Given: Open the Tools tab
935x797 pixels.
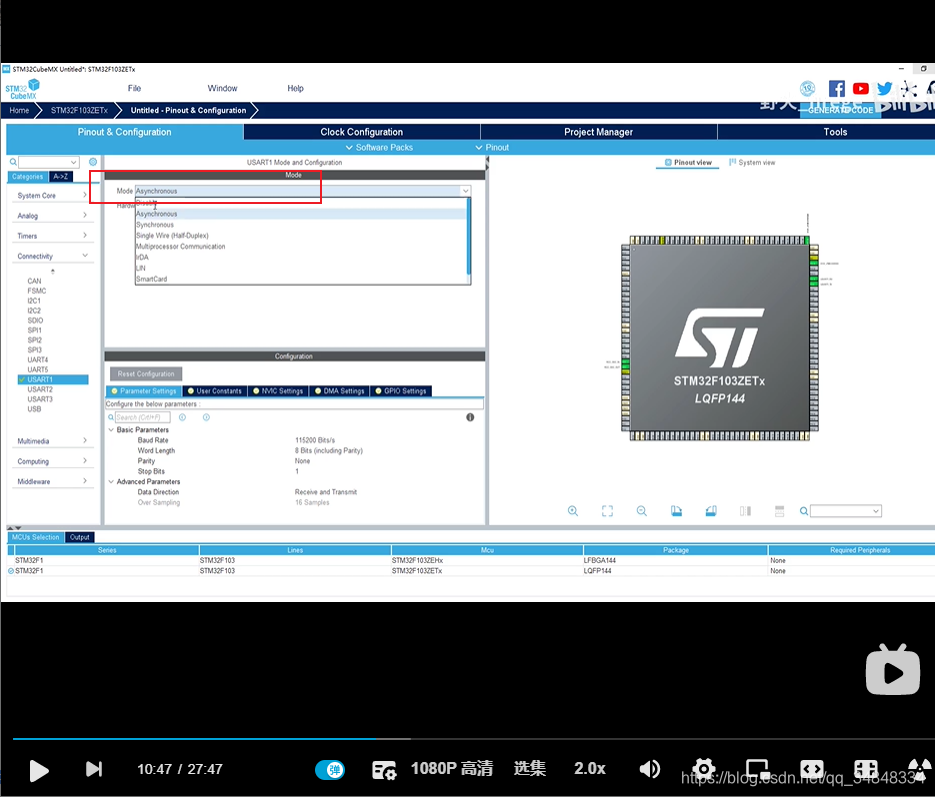Looking at the screenshot, I should tap(835, 132).
